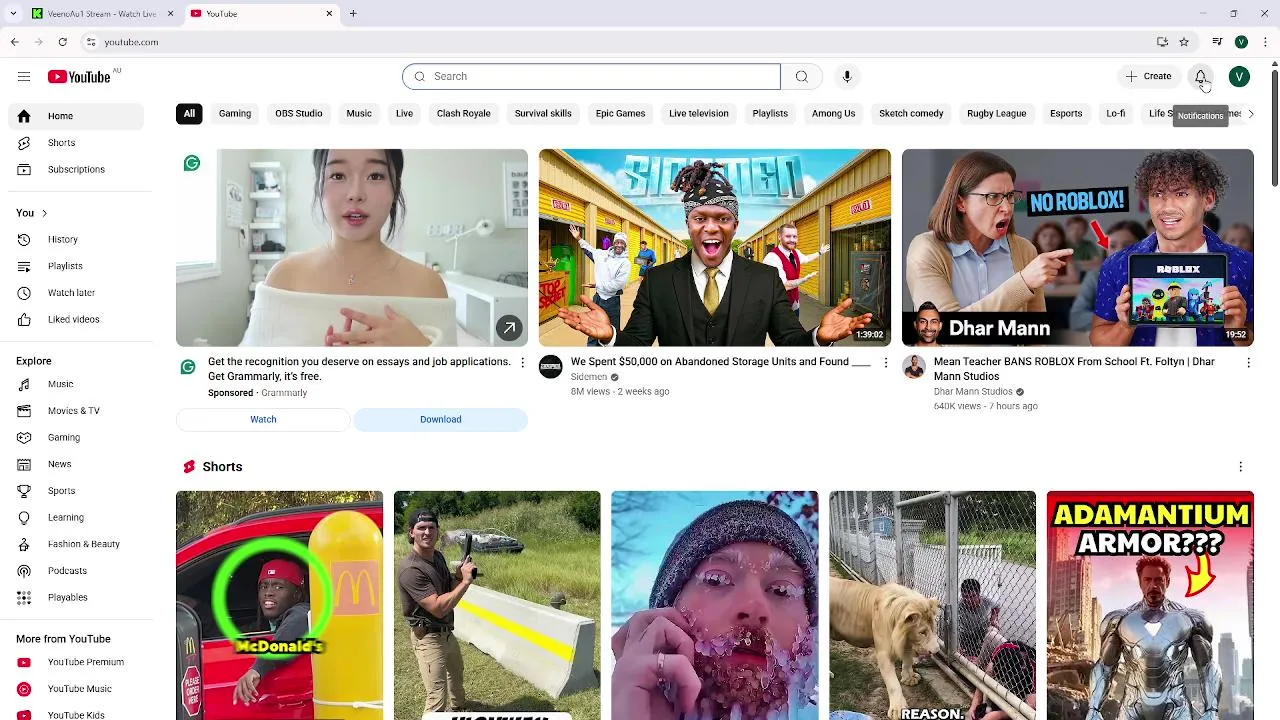Reload the page in Chrome
1280x720 pixels.
coord(62,42)
